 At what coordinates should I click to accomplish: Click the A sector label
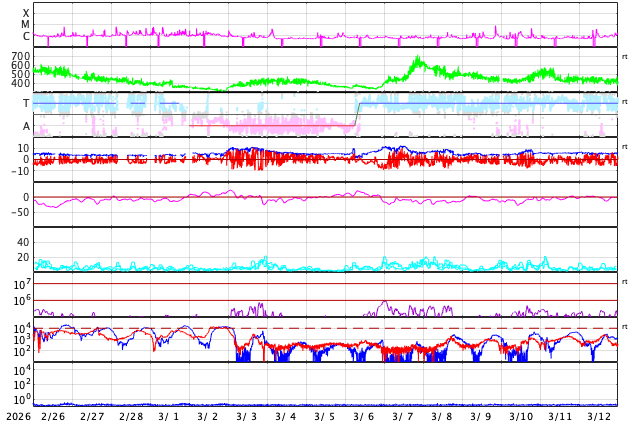[26, 127]
